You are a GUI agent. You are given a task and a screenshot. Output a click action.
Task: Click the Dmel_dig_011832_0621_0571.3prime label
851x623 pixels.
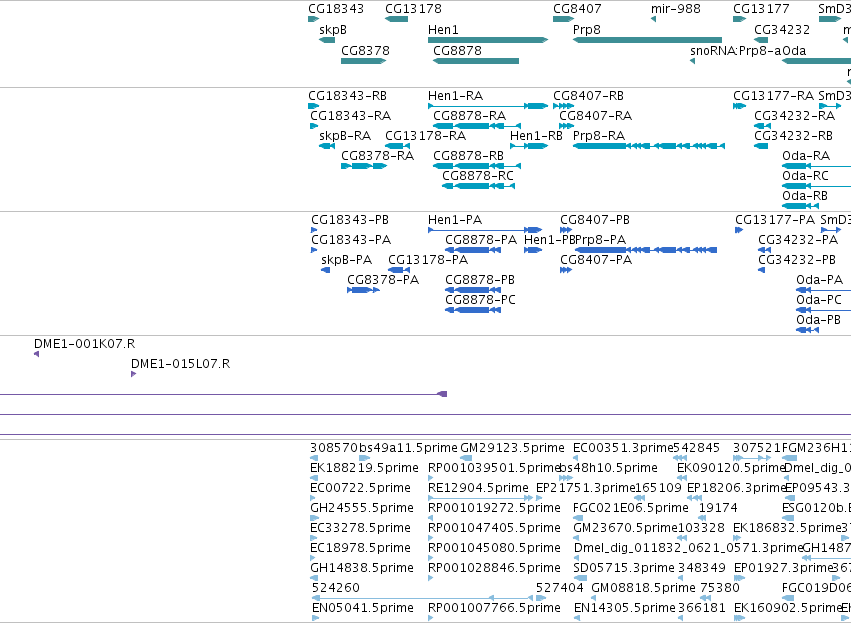click(x=688, y=548)
